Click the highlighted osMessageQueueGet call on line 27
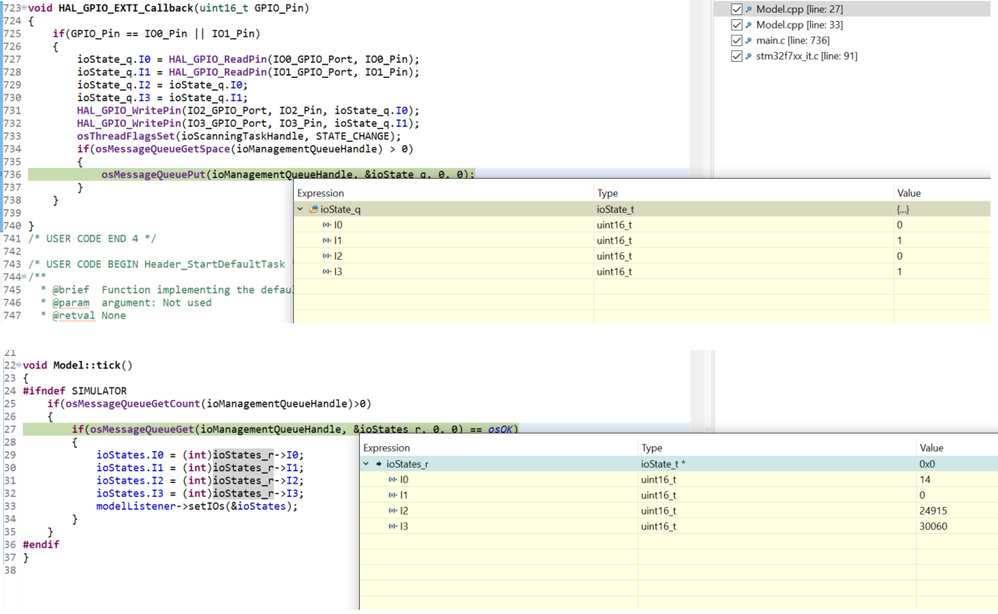The height and width of the screenshot is (614, 998). point(295,429)
